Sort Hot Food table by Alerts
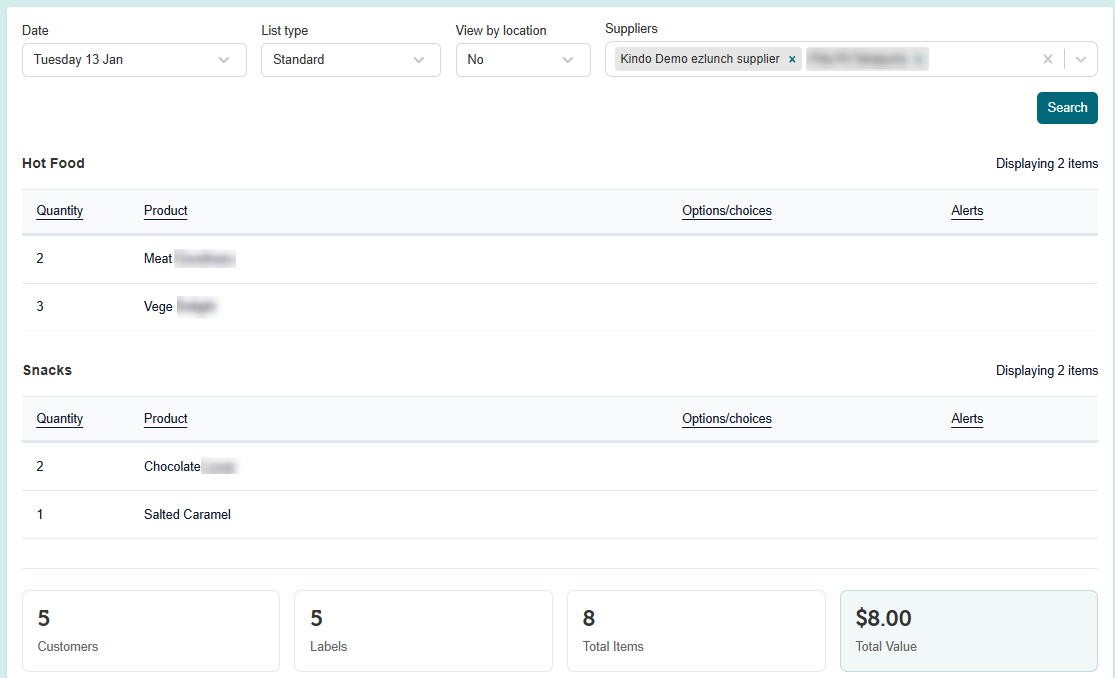Viewport: 1115px width, 678px height. [967, 211]
